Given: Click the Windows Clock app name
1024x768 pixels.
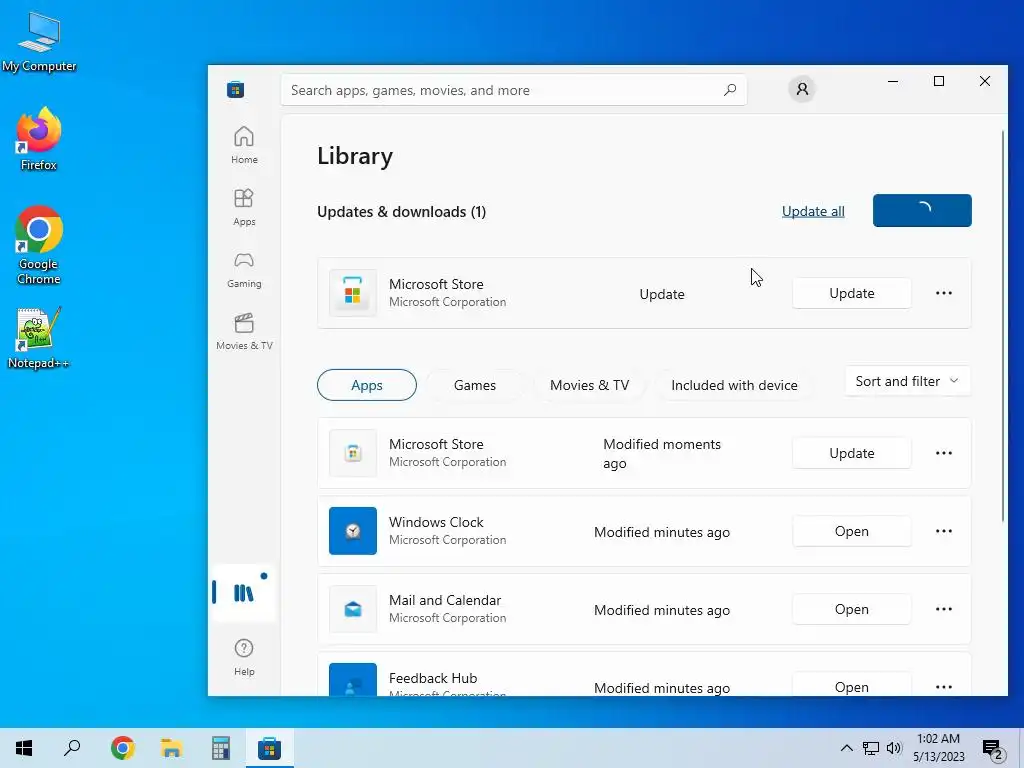Looking at the screenshot, I should pyautogui.click(x=436, y=522).
